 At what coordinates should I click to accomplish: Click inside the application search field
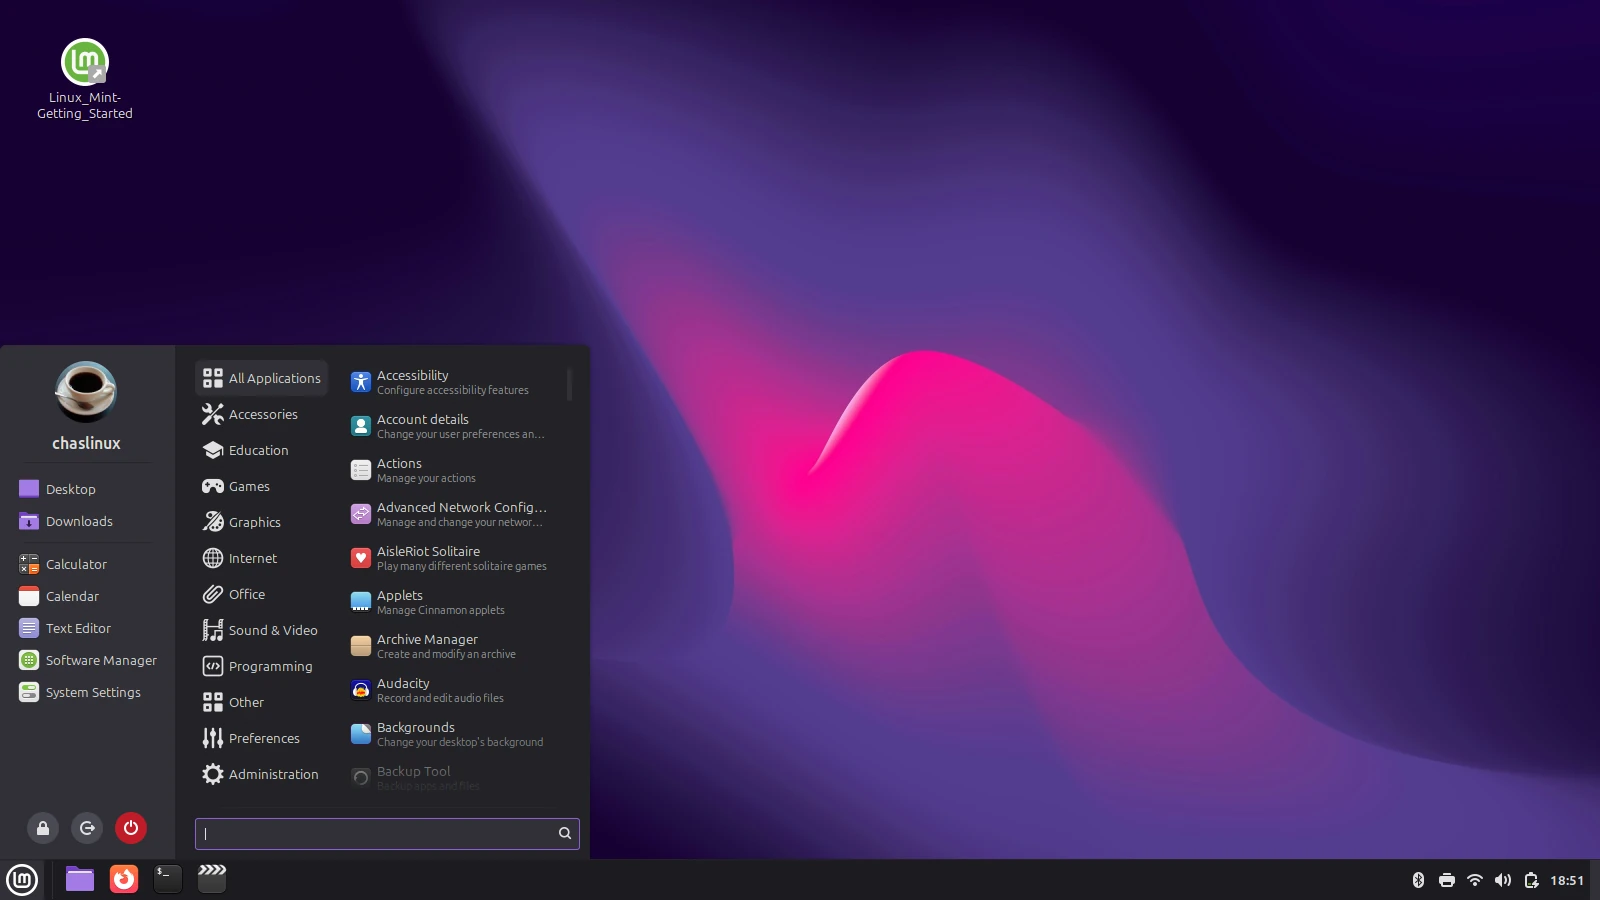tap(380, 833)
